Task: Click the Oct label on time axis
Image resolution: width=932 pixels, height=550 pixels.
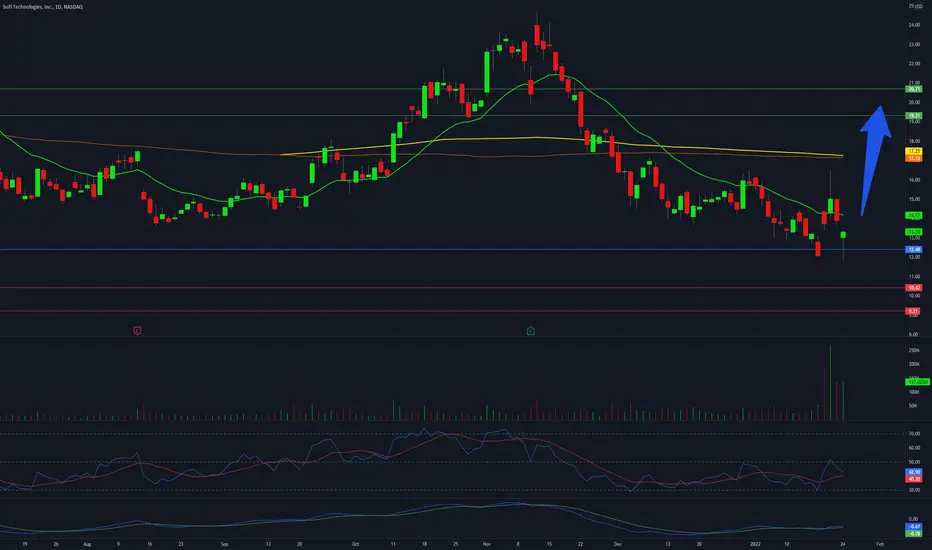Action: point(355,544)
